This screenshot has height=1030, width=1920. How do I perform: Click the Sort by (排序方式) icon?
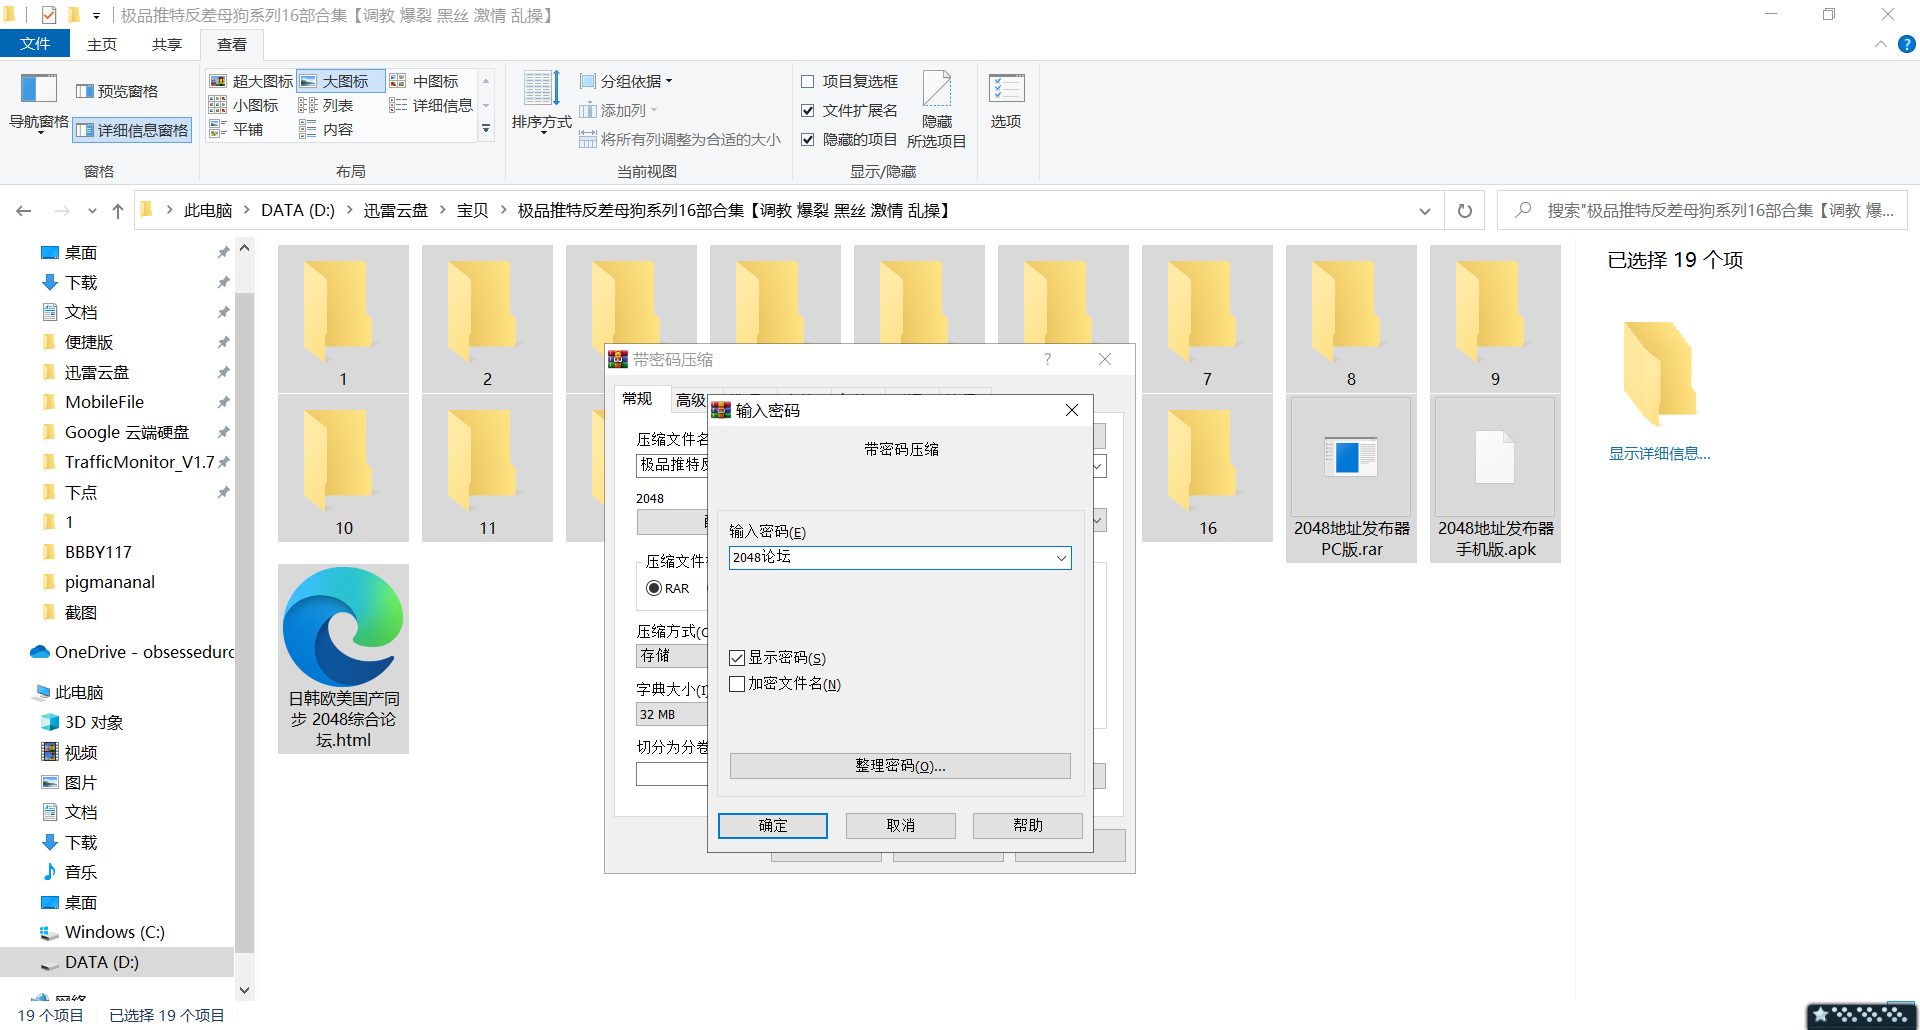pos(541,90)
